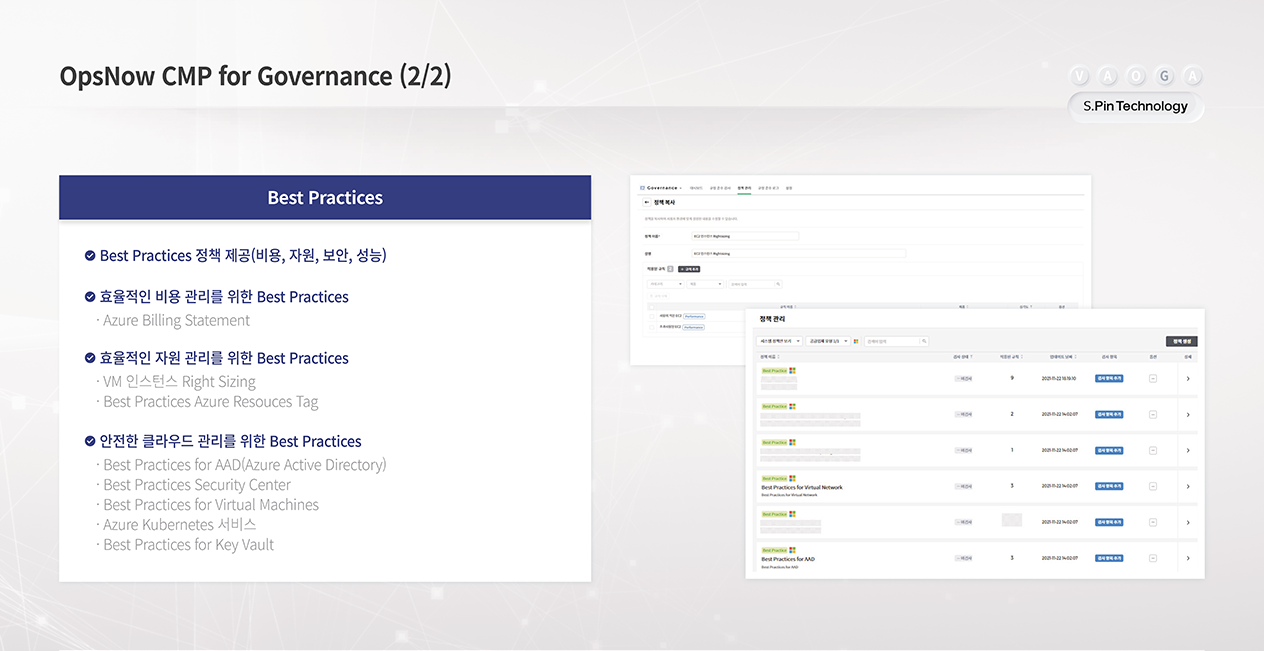Click the 'Azure Kubernetes 서비스' bullet text

[x=179, y=524]
